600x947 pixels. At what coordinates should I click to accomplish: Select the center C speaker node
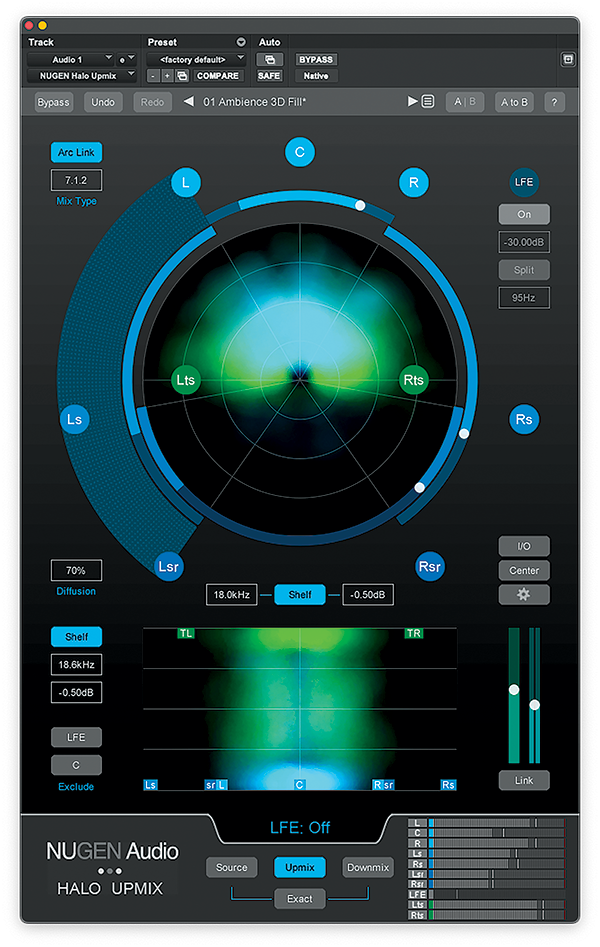[x=299, y=152]
